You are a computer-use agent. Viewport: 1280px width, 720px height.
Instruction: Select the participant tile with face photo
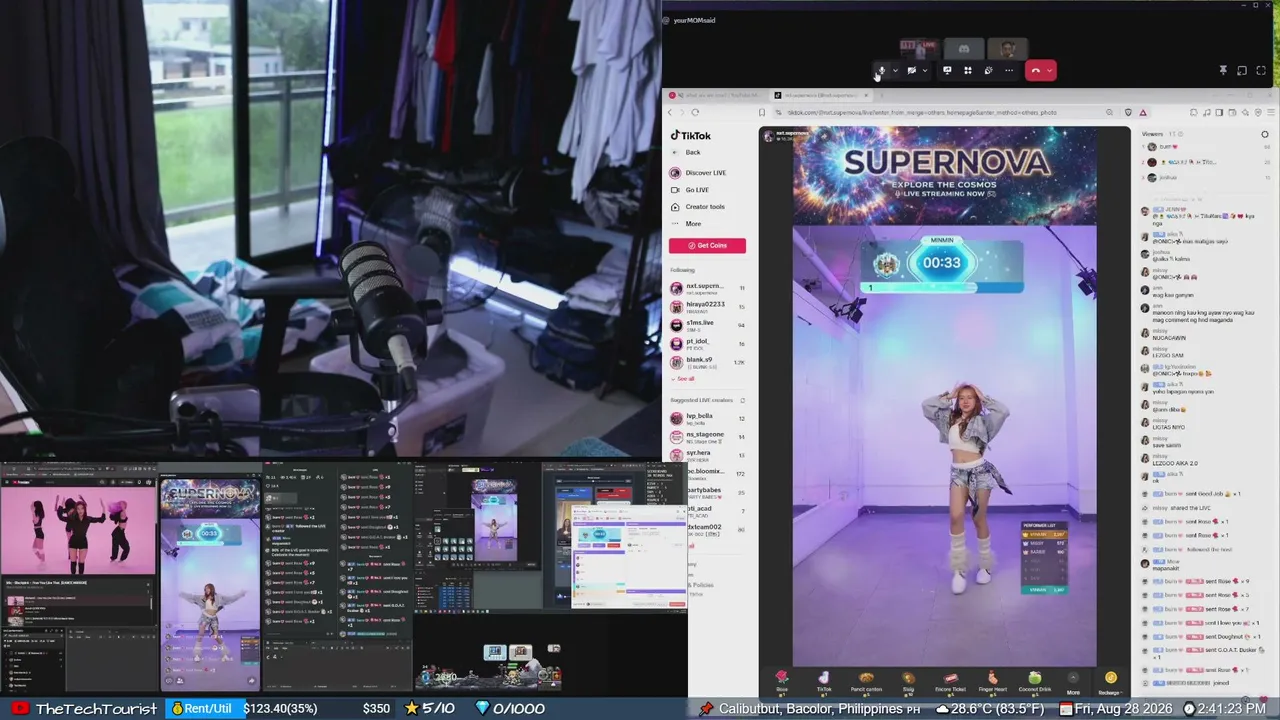point(1007,48)
